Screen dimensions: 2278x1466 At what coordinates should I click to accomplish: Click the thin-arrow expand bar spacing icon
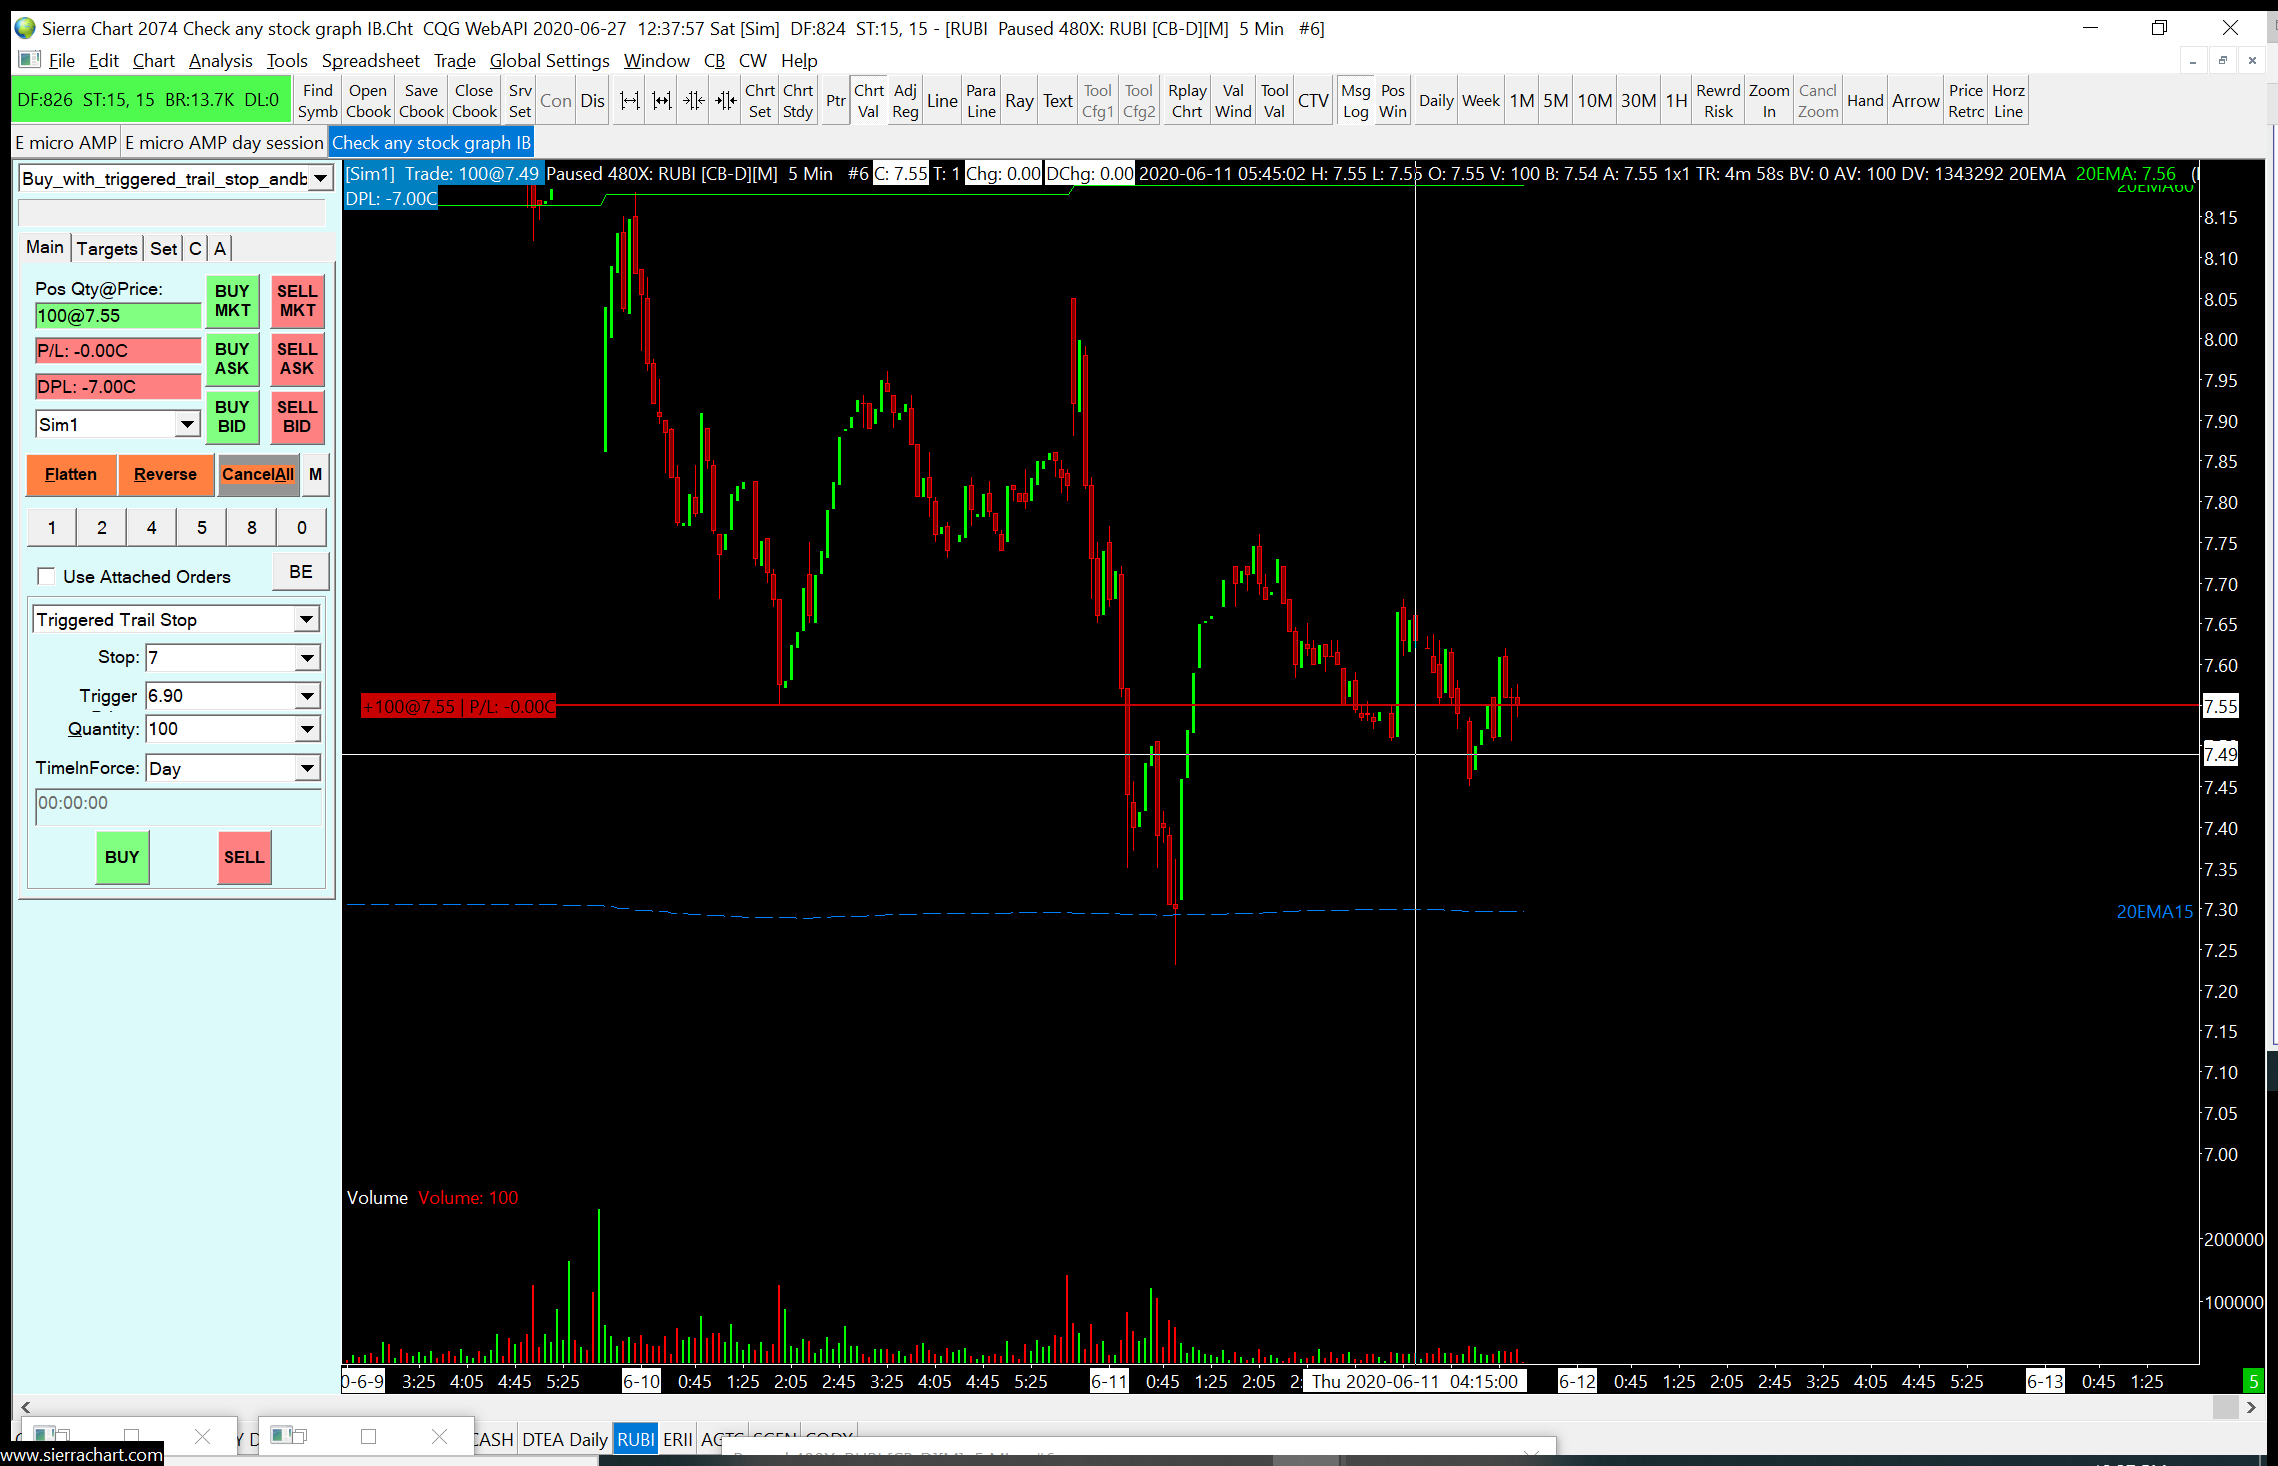coord(629,101)
